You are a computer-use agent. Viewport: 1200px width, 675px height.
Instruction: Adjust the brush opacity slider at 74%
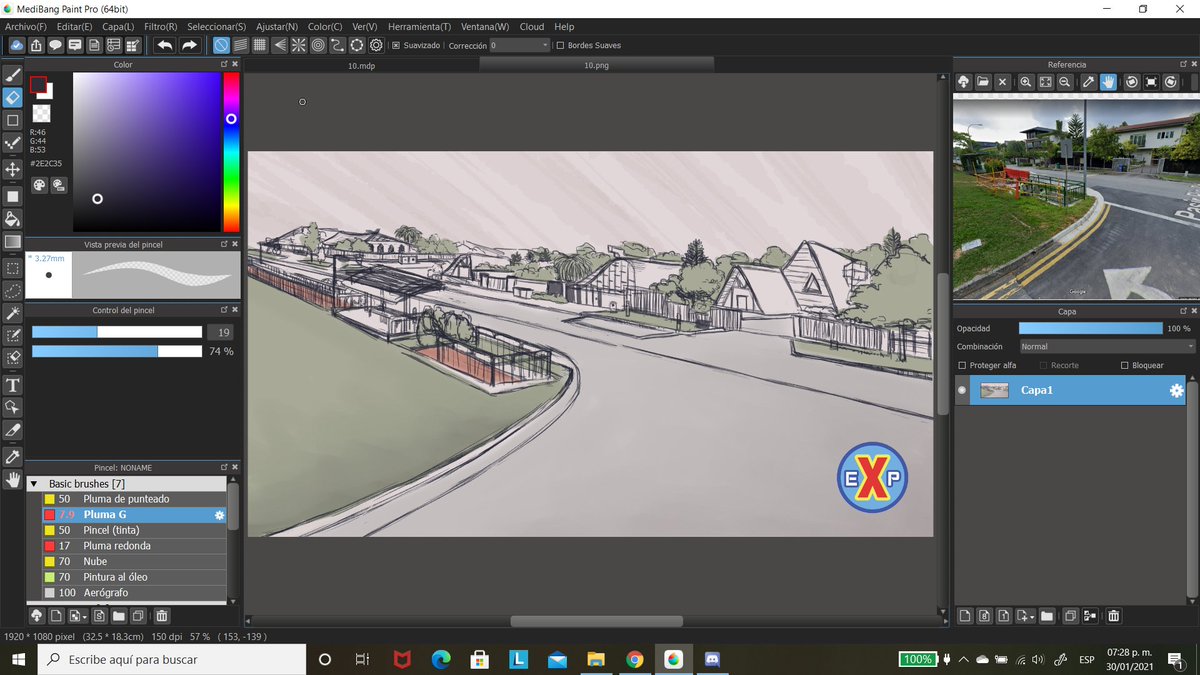(117, 351)
